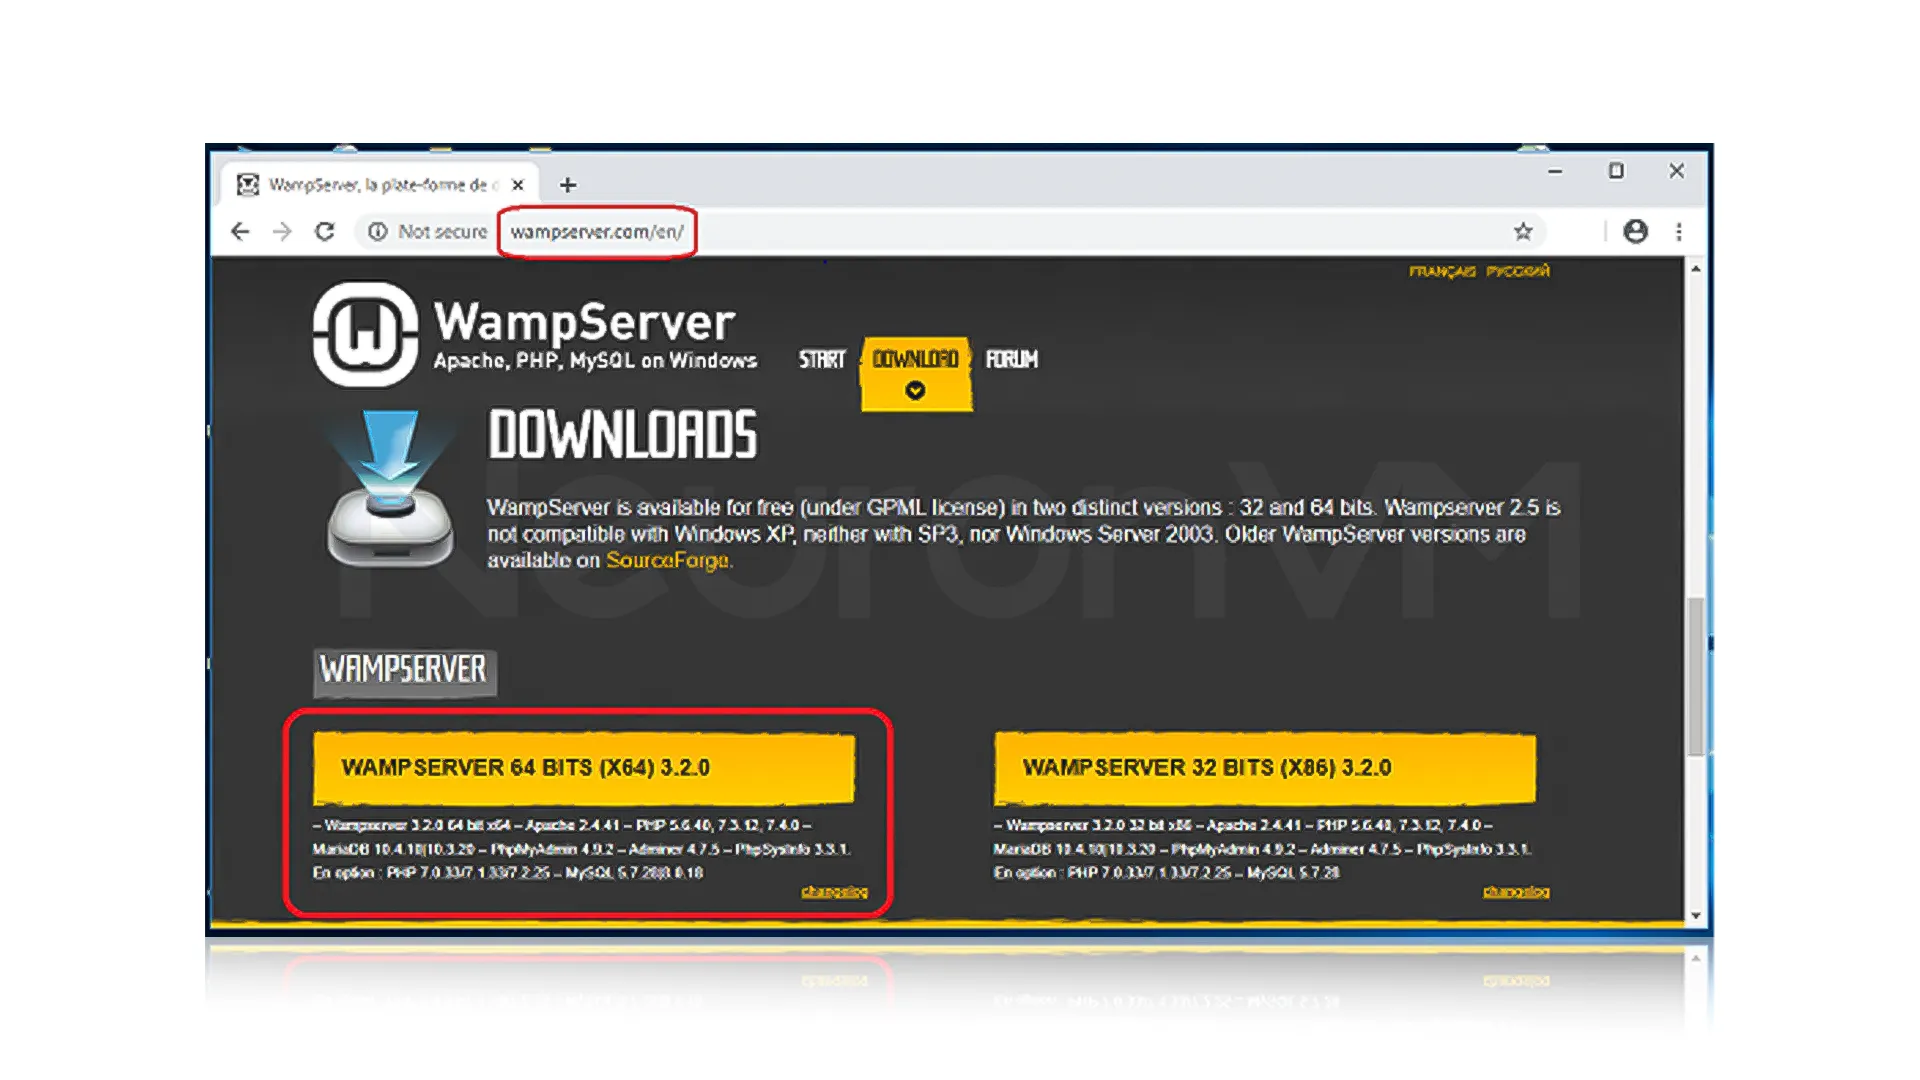
Task: Click the browser back arrow
Action: pos(240,232)
